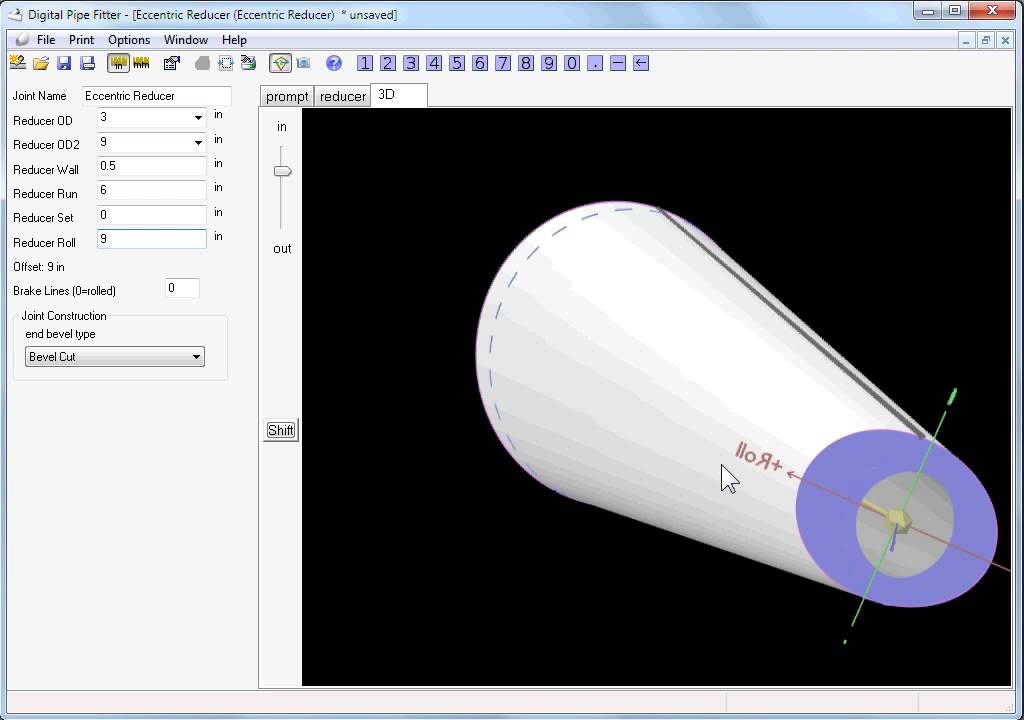Image resolution: width=1024 pixels, height=720 pixels.
Task: Click the dotted selection frame toolbar icon
Action: click(225, 63)
